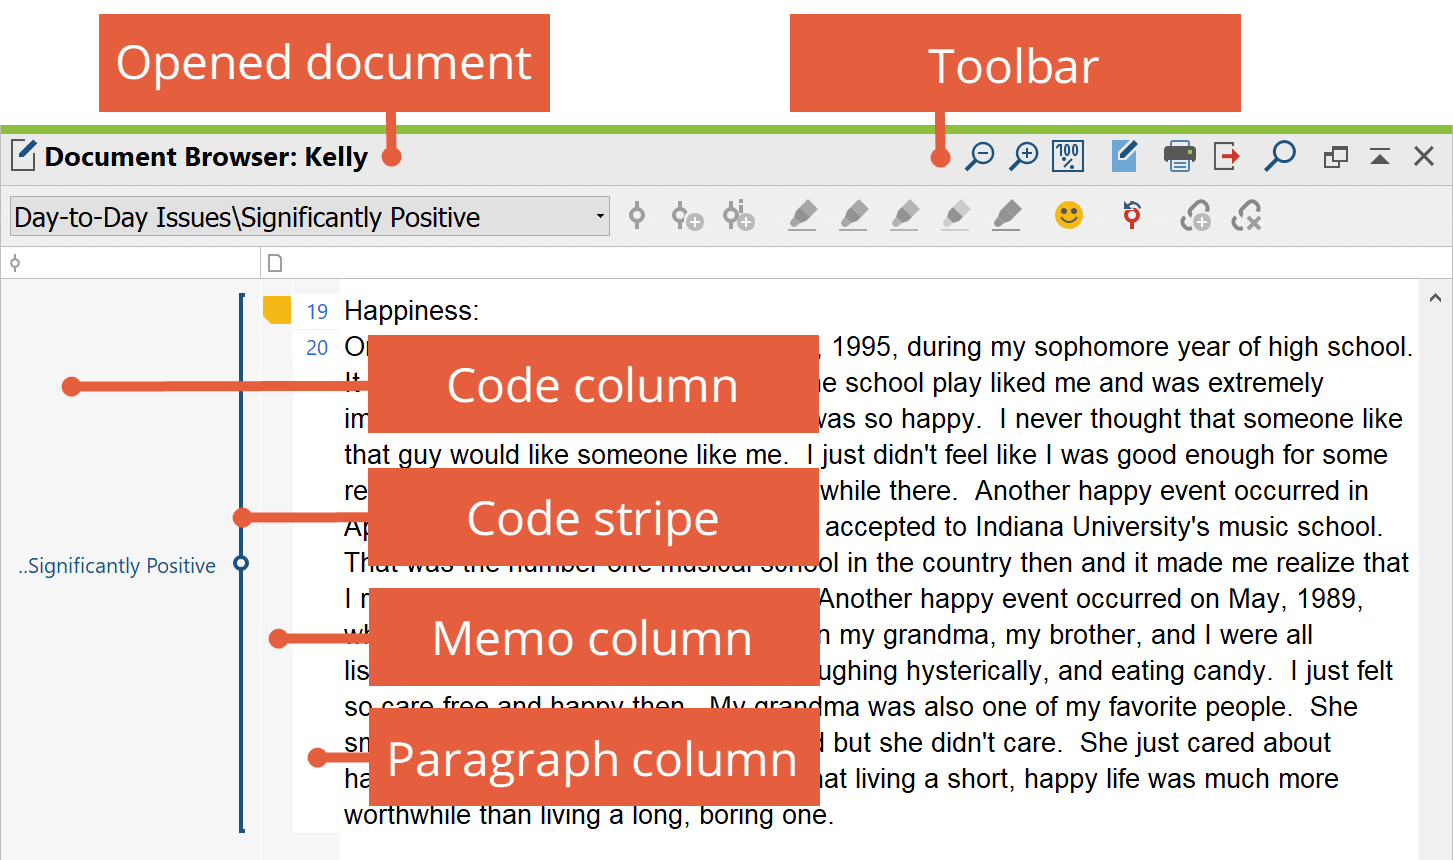
Task: Print the document using the printer icon
Action: coord(1180,156)
